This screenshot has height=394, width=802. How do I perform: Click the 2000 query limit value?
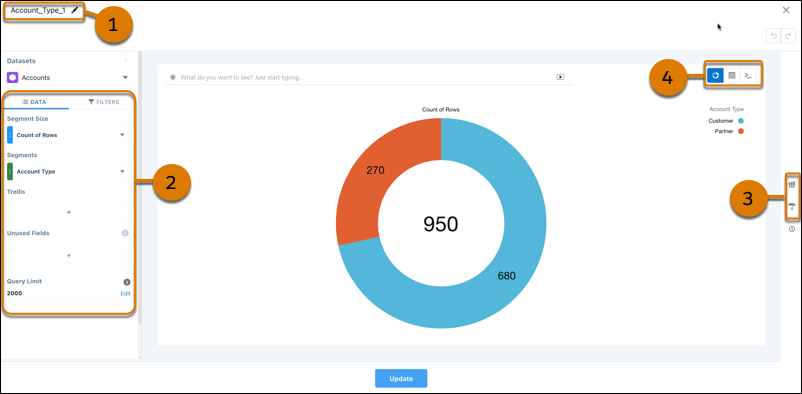pos(14,294)
